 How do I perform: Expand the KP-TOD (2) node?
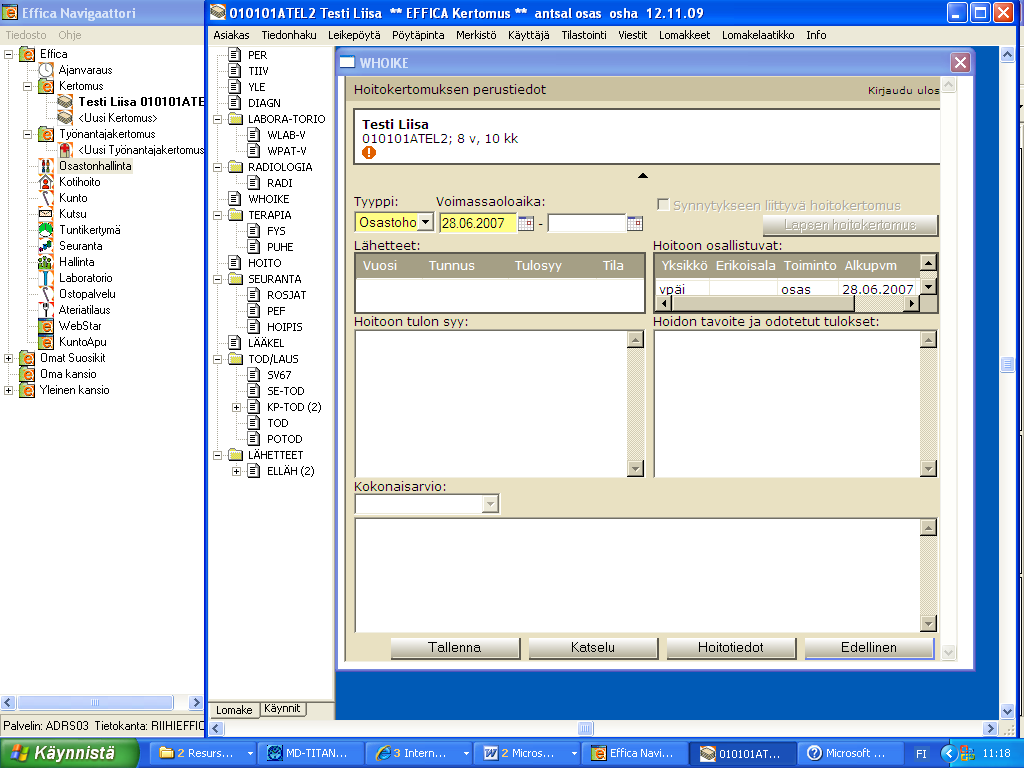[x=236, y=407]
